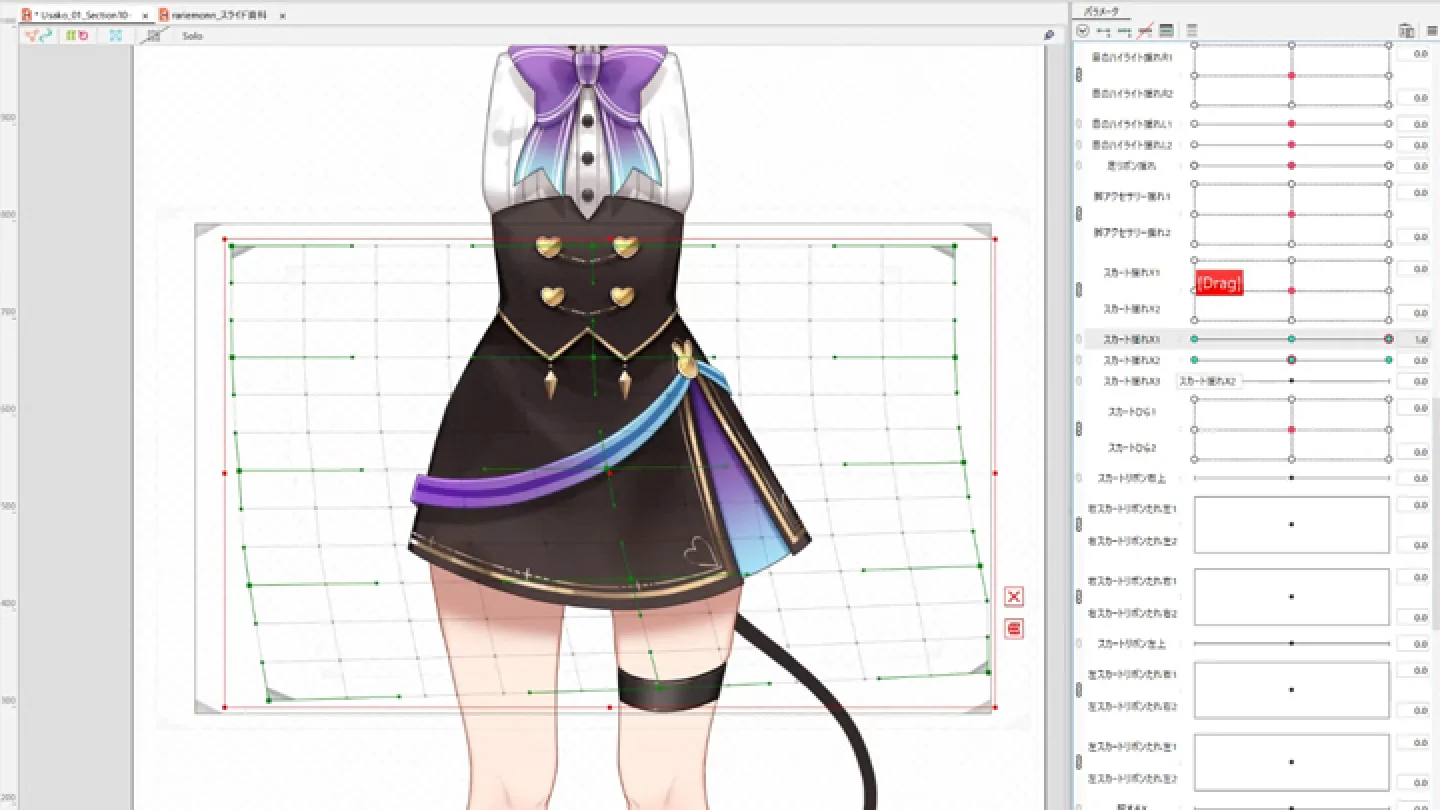Click the clipboard paste icon in parameter panel
The width and height of the screenshot is (1440, 810).
tap(1407, 31)
